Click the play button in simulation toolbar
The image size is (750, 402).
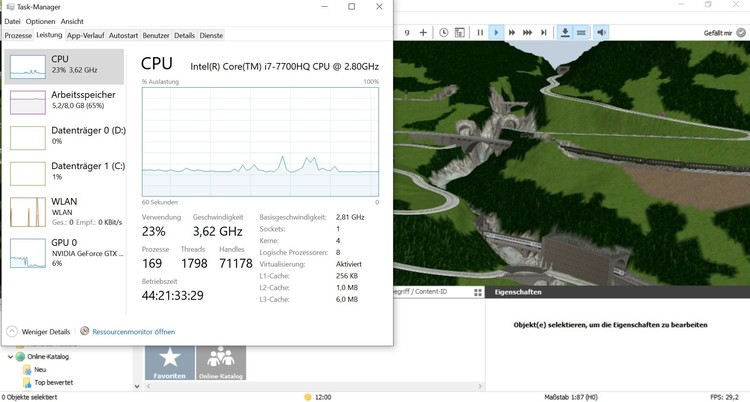click(496, 32)
